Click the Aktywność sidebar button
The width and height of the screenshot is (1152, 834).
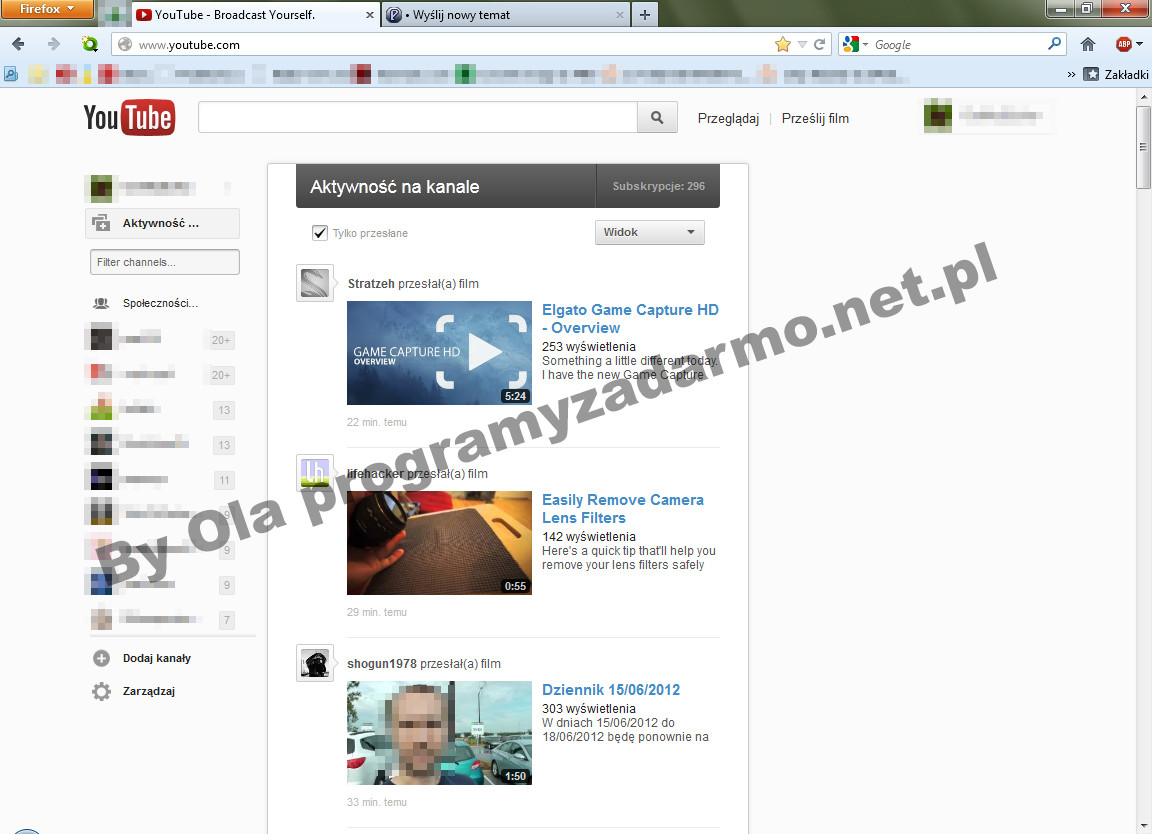[x=162, y=223]
